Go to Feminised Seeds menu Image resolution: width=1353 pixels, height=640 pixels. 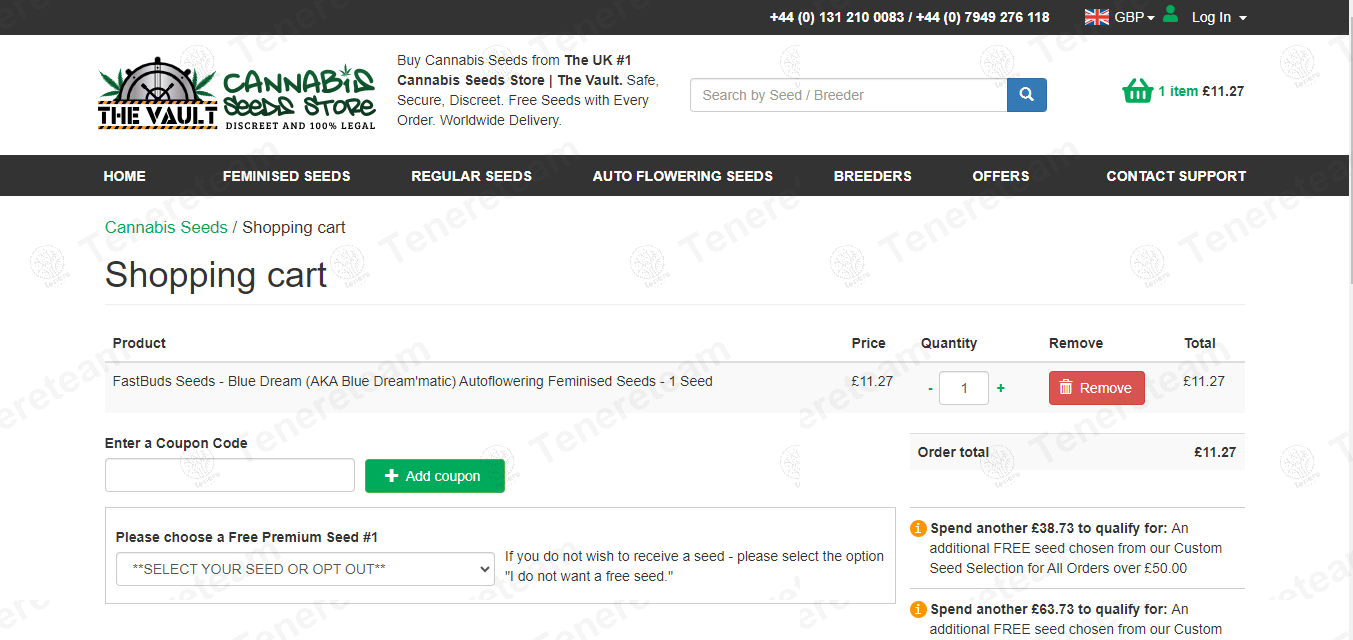point(286,176)
